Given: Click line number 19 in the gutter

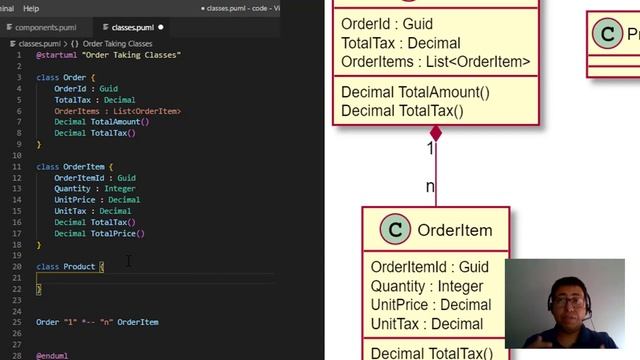Looking at the screenshot, I should click(x=17, y=256).
